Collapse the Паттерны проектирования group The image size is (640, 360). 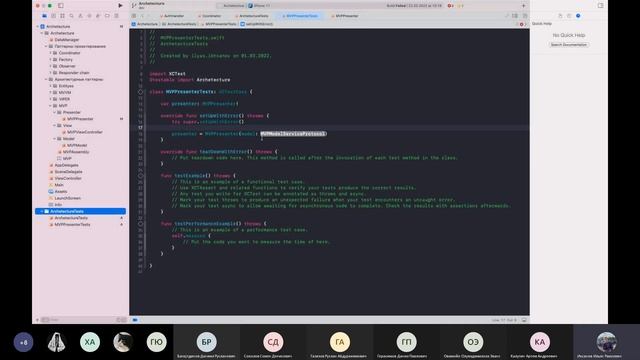tap(46, 47)
